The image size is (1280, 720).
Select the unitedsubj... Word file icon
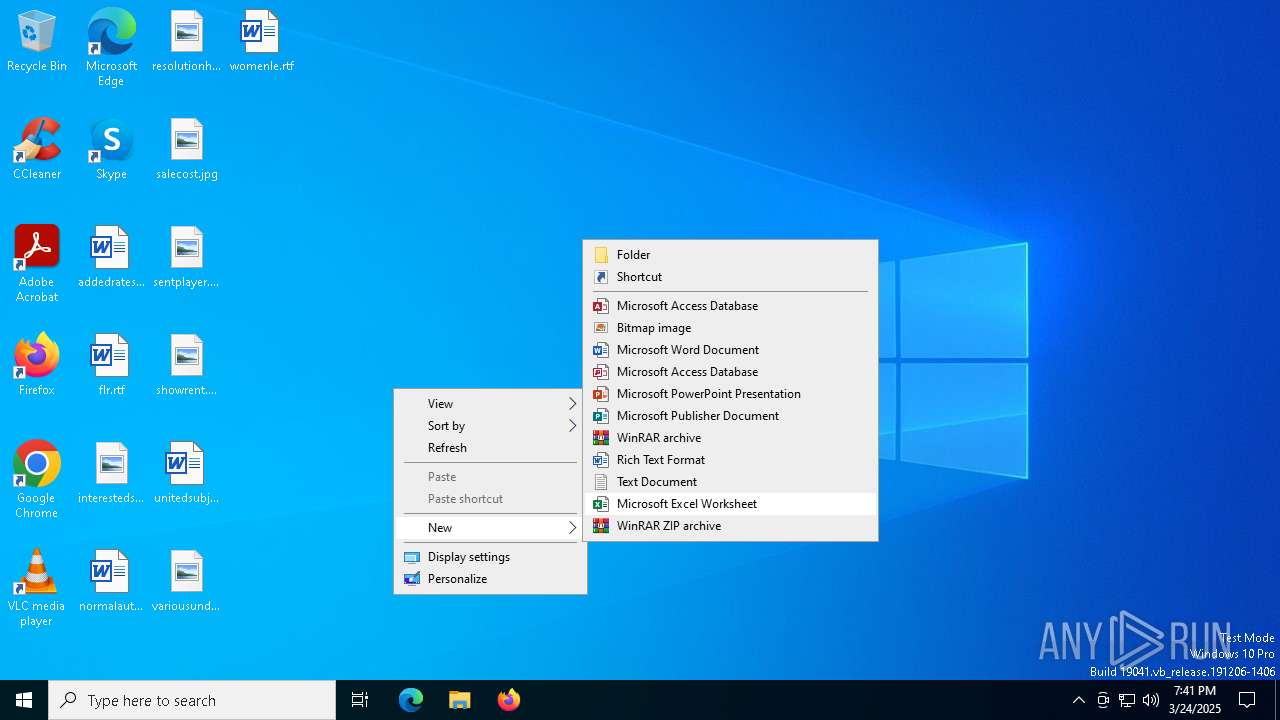tap(186, 474)
